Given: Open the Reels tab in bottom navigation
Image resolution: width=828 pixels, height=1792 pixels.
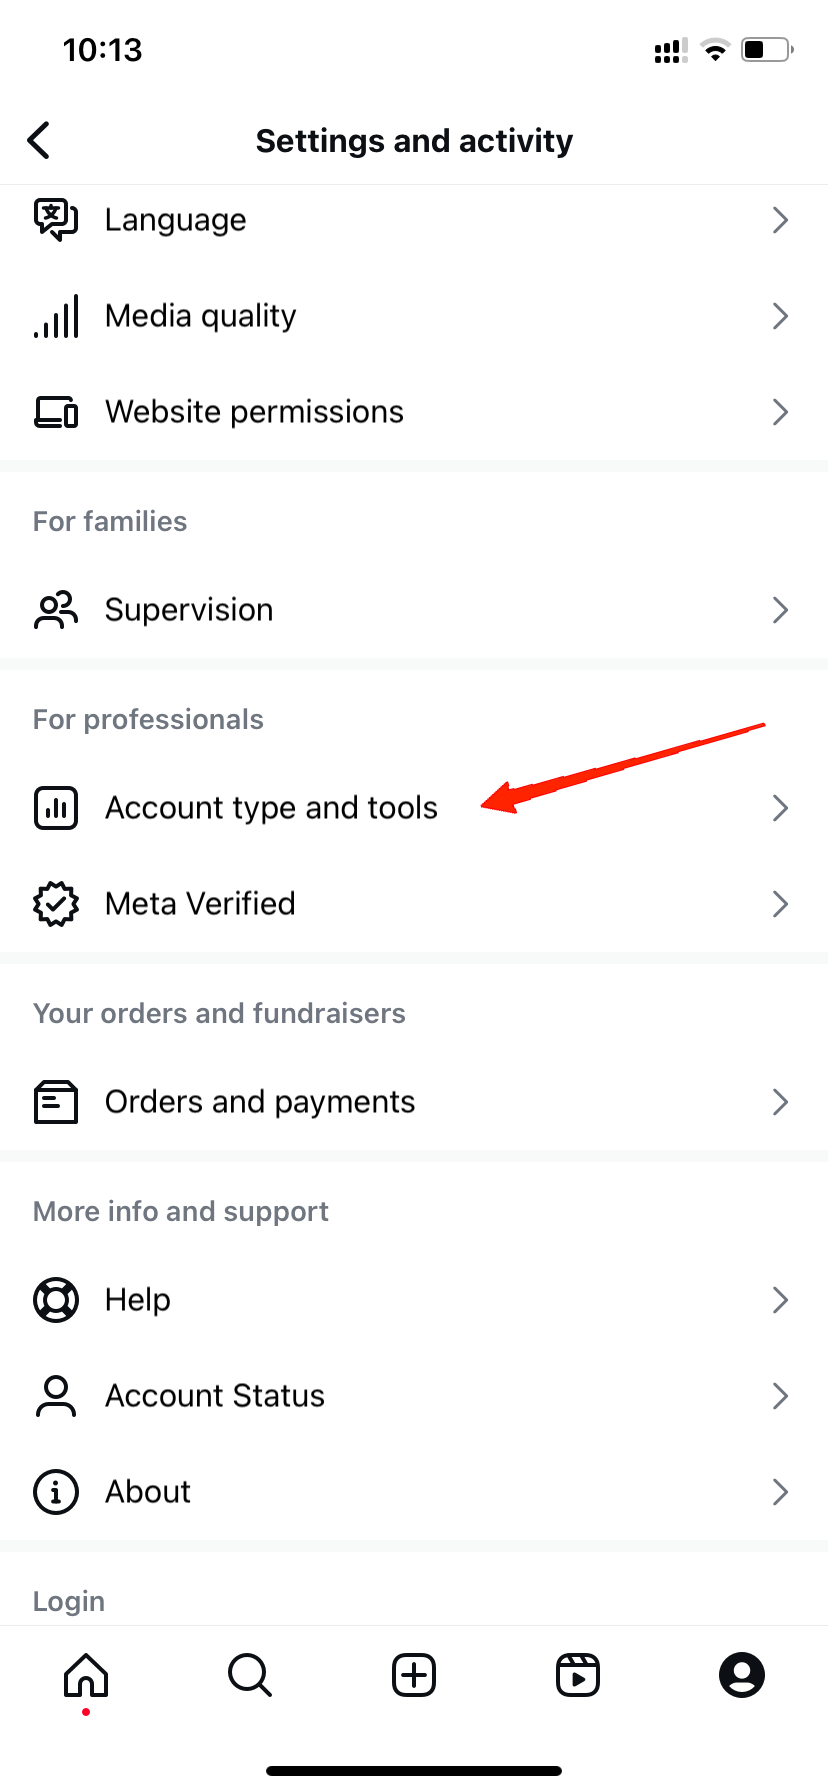Looking at the screenshot, I should pos(577,1675).
